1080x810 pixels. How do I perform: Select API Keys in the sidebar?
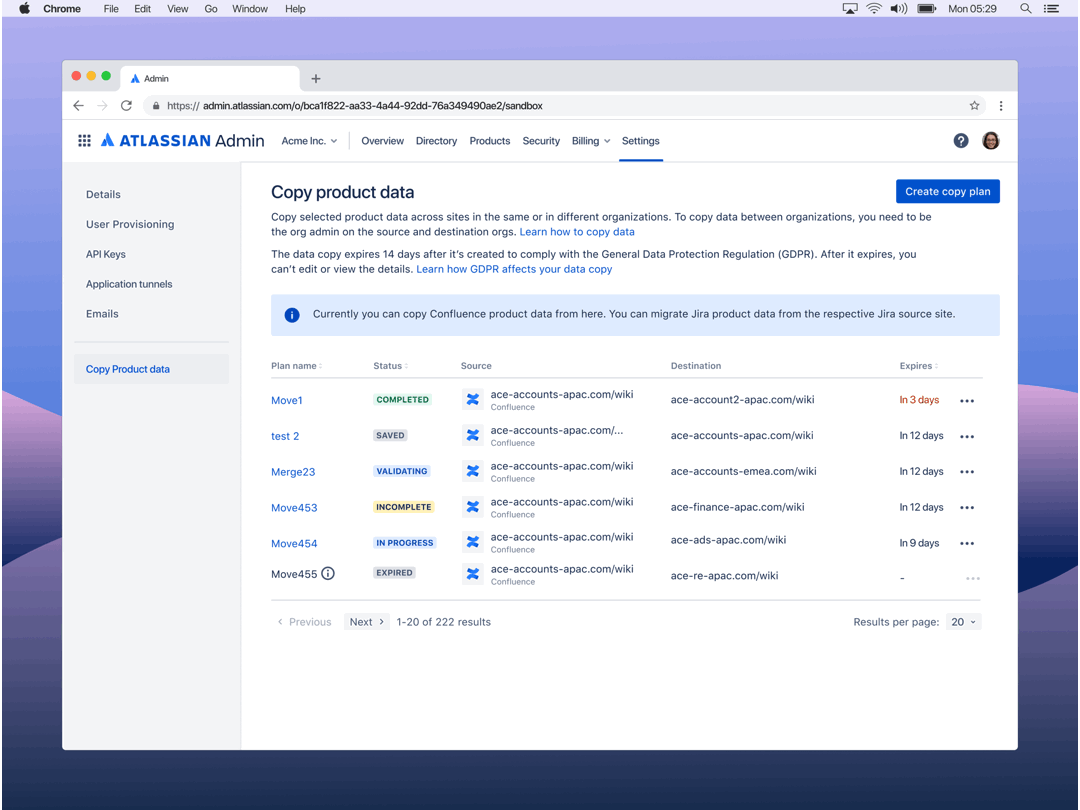point(105,254)
